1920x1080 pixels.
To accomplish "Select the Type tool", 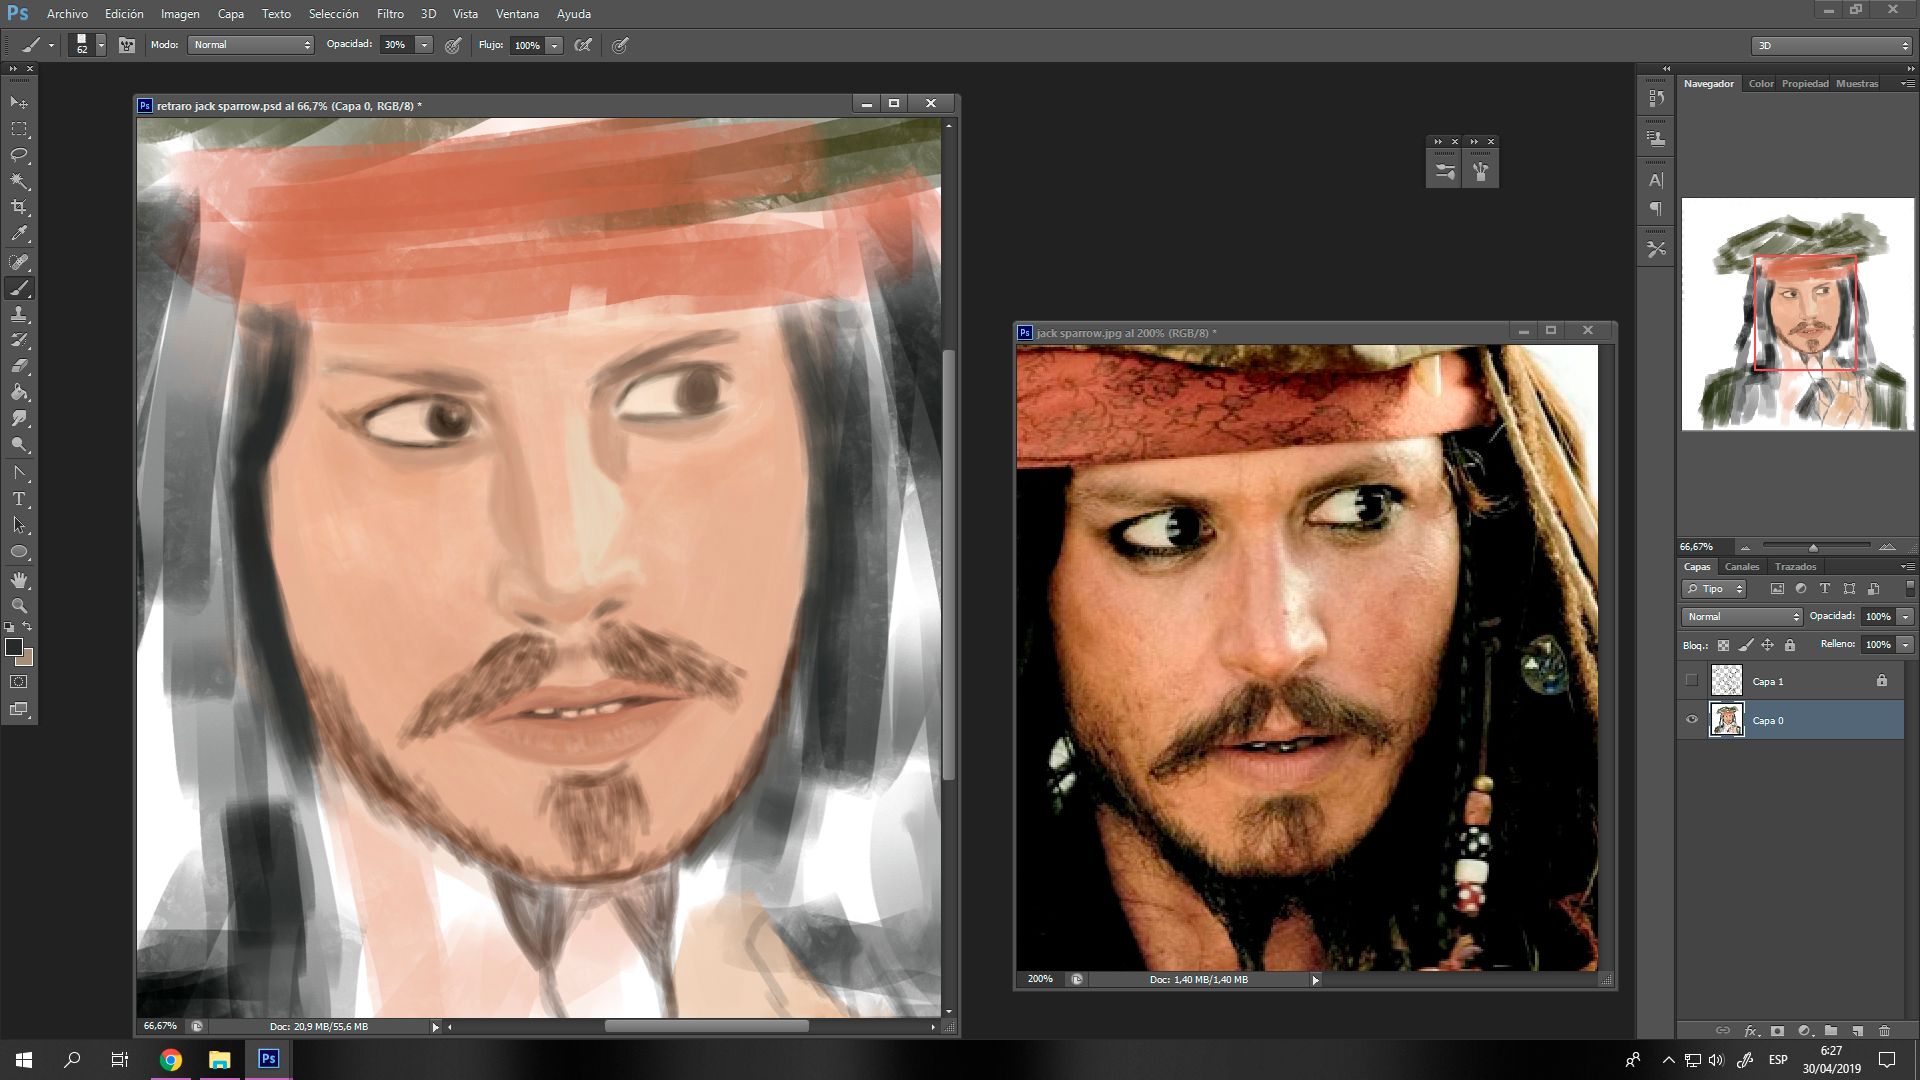I will tap(19, 499).
